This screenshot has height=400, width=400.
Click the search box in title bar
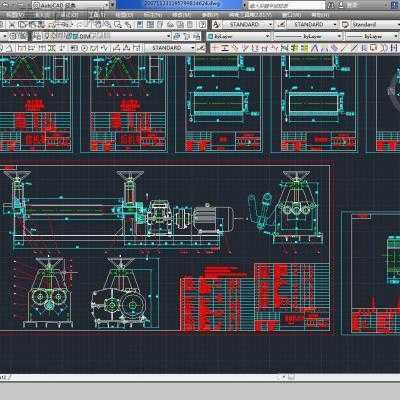pos(286,5)
